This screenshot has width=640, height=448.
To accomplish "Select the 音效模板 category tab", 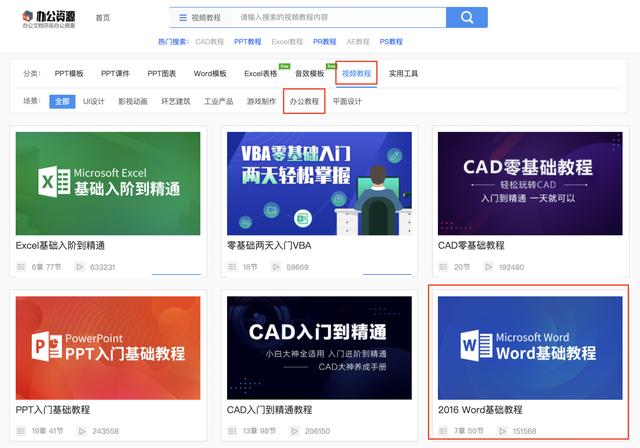I will 310,73.
